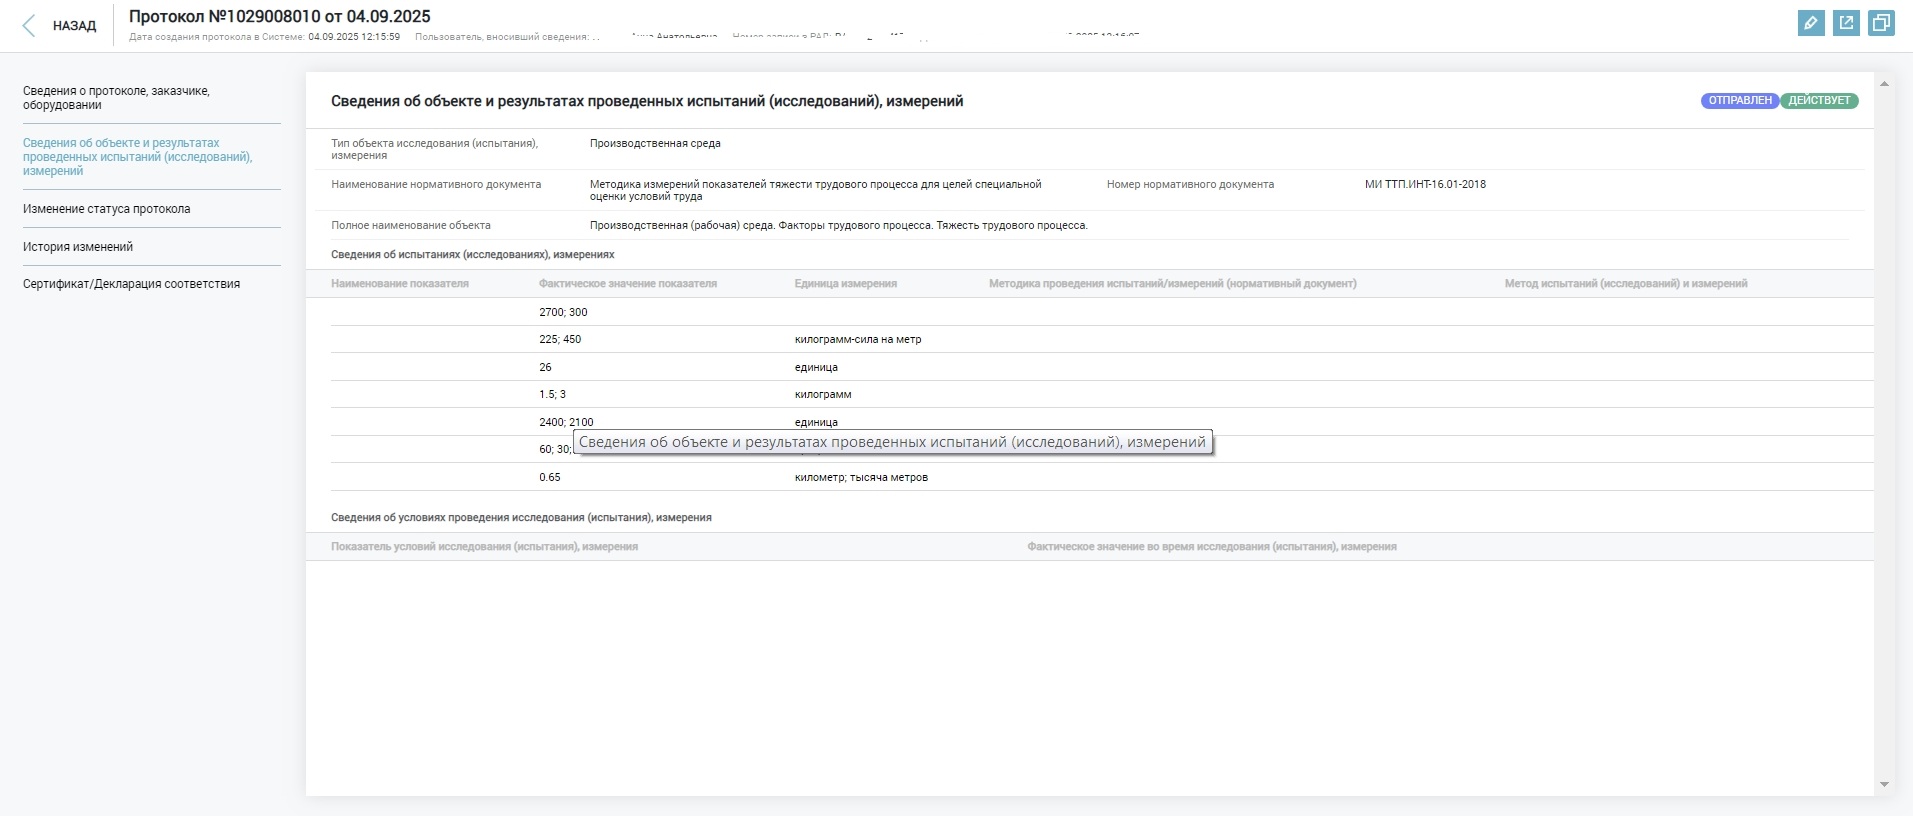Go back via НАЗАД button

(74, 26)
